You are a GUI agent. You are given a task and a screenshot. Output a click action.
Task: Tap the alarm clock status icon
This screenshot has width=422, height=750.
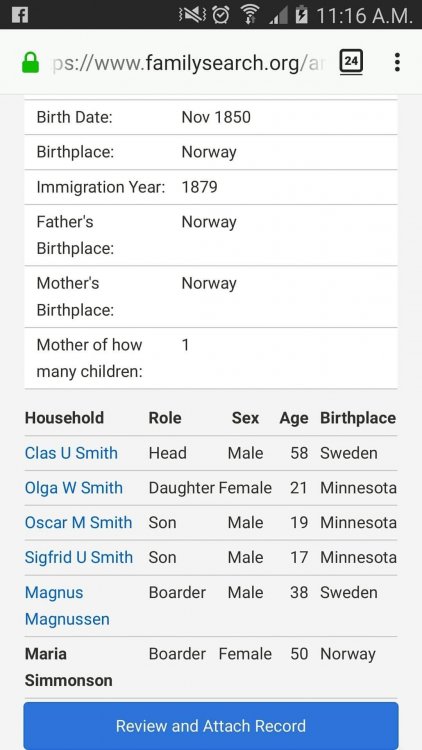coord(221,15)
